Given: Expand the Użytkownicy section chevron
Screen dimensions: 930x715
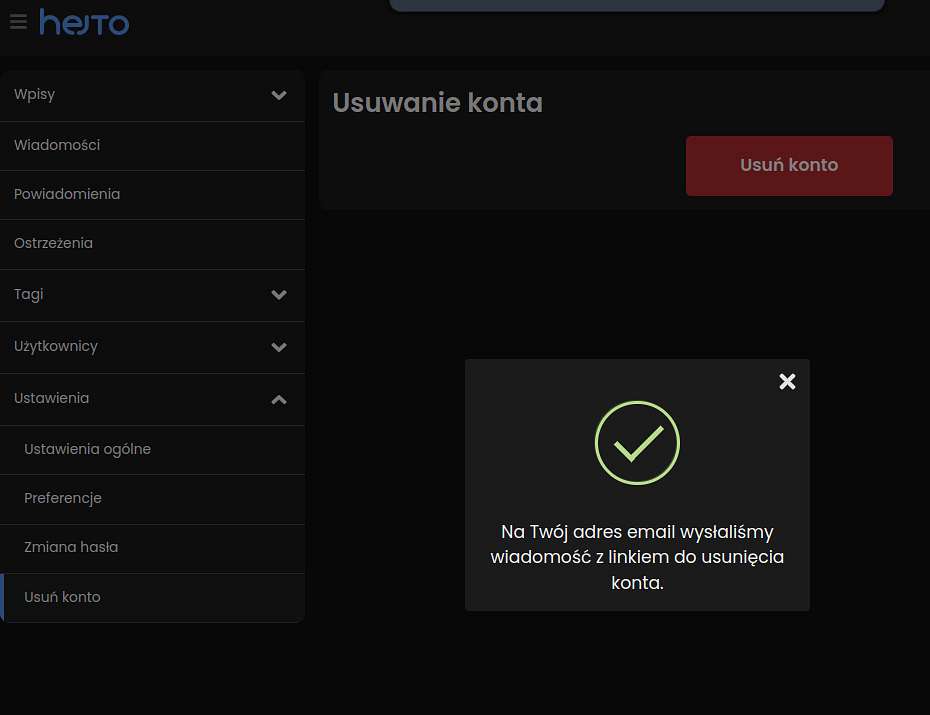Looking at the screenshot, I should tap(279, 347).
